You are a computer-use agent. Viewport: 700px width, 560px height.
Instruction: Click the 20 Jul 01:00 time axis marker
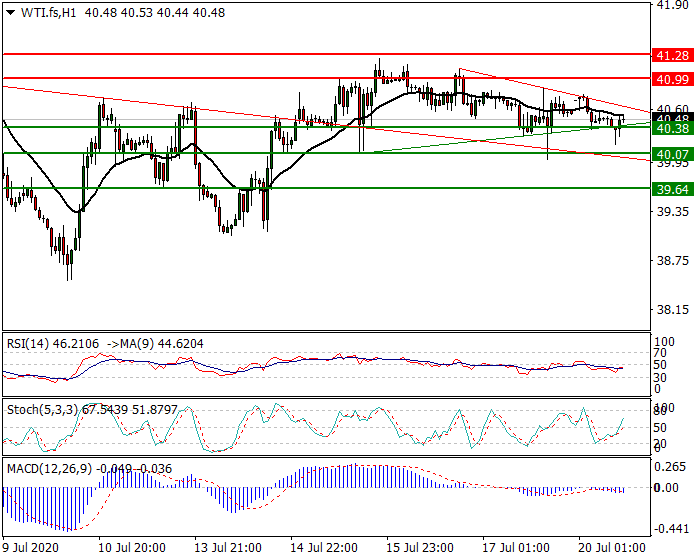pyautogui.click(x=612, y=547)
